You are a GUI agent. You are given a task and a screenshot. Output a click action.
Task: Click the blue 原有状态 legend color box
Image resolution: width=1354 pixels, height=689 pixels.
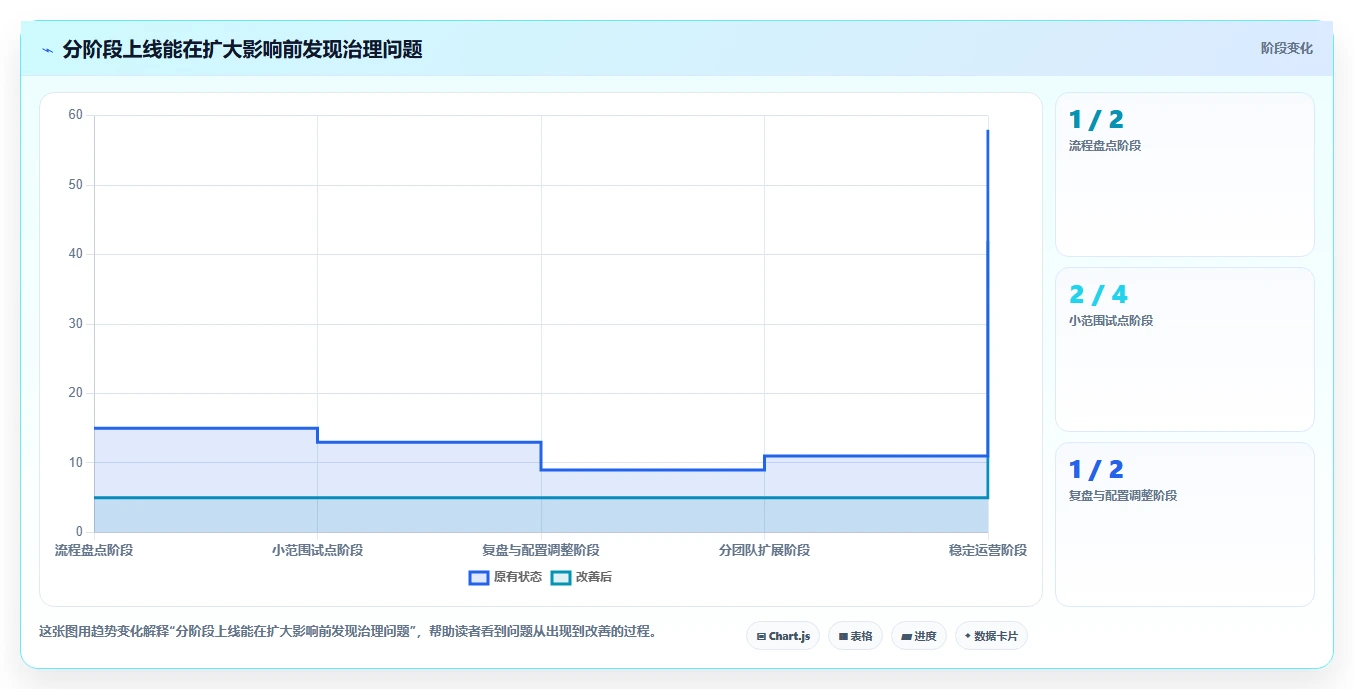[479, 577]
